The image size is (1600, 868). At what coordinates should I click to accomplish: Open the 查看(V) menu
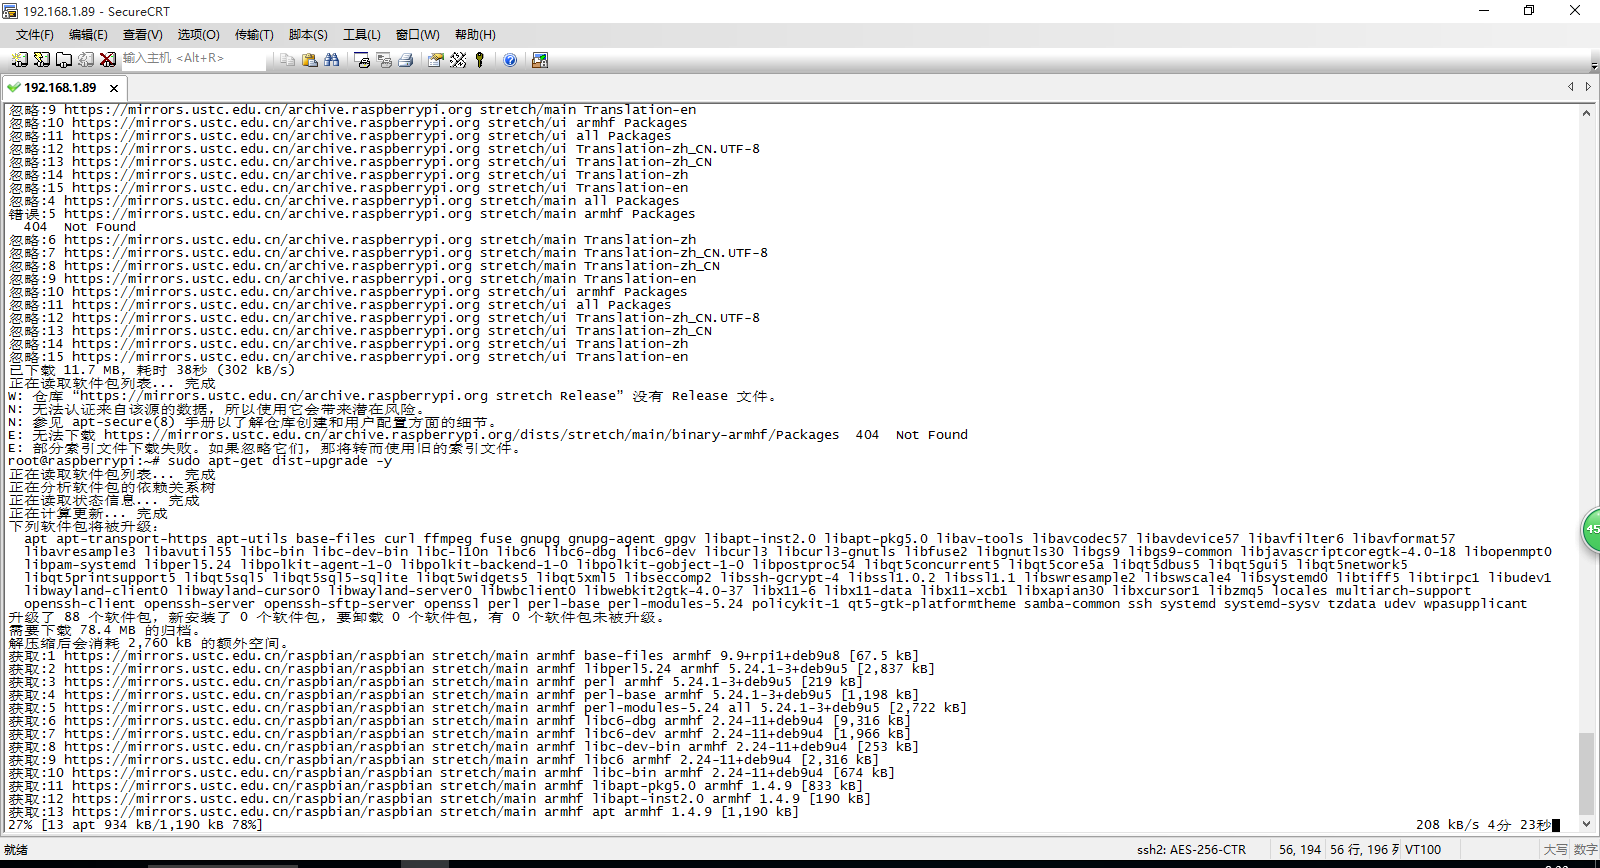[x=143, y=35]
